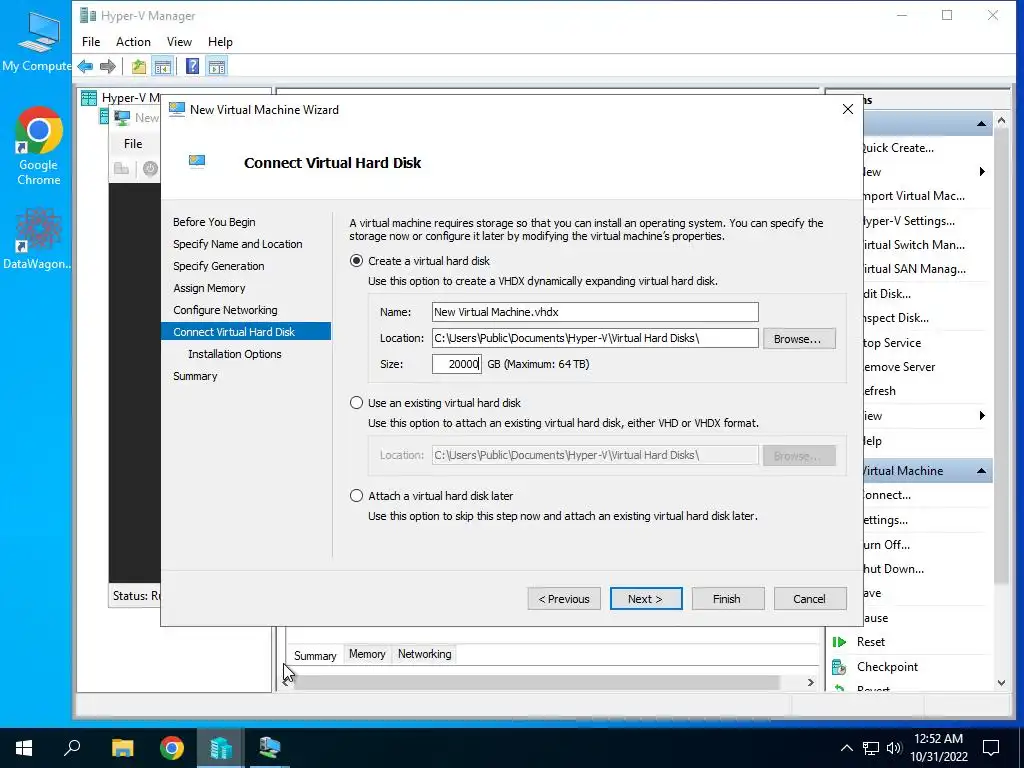Click the Up One Level folder toolbar icon
1024x768 pixels.
click(x=138, y=66)
